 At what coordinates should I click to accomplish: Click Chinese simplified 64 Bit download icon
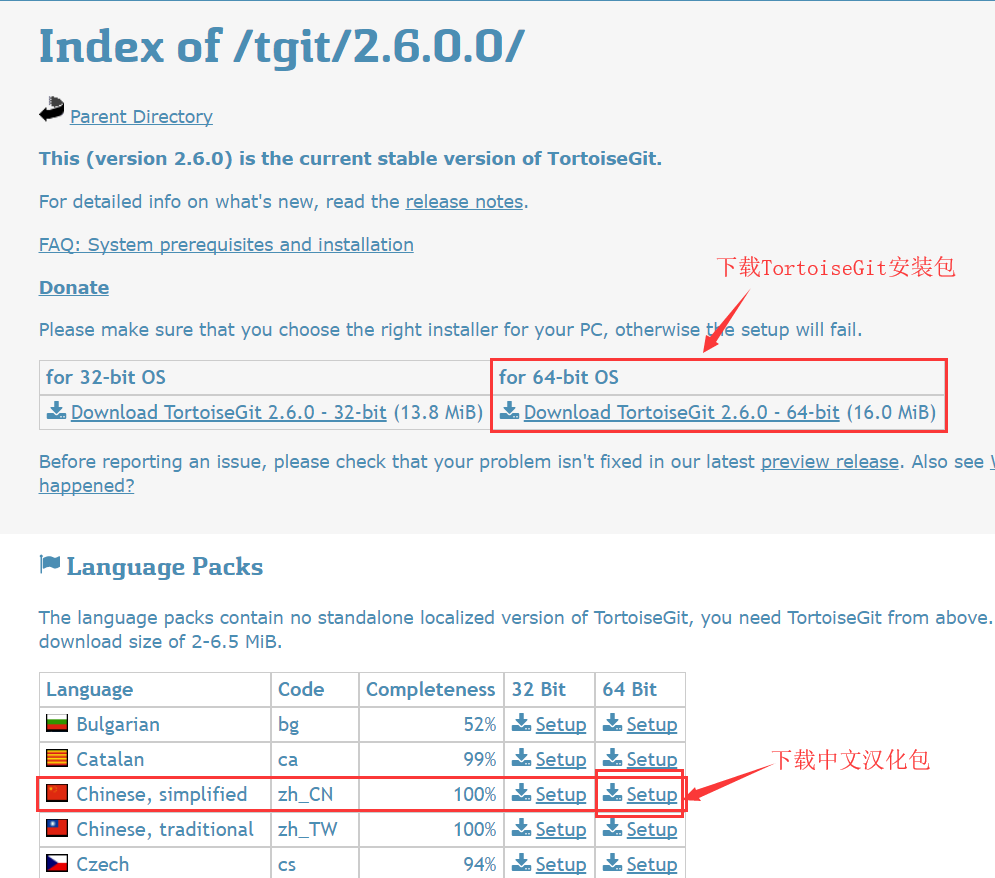click(x=612, y=792)
